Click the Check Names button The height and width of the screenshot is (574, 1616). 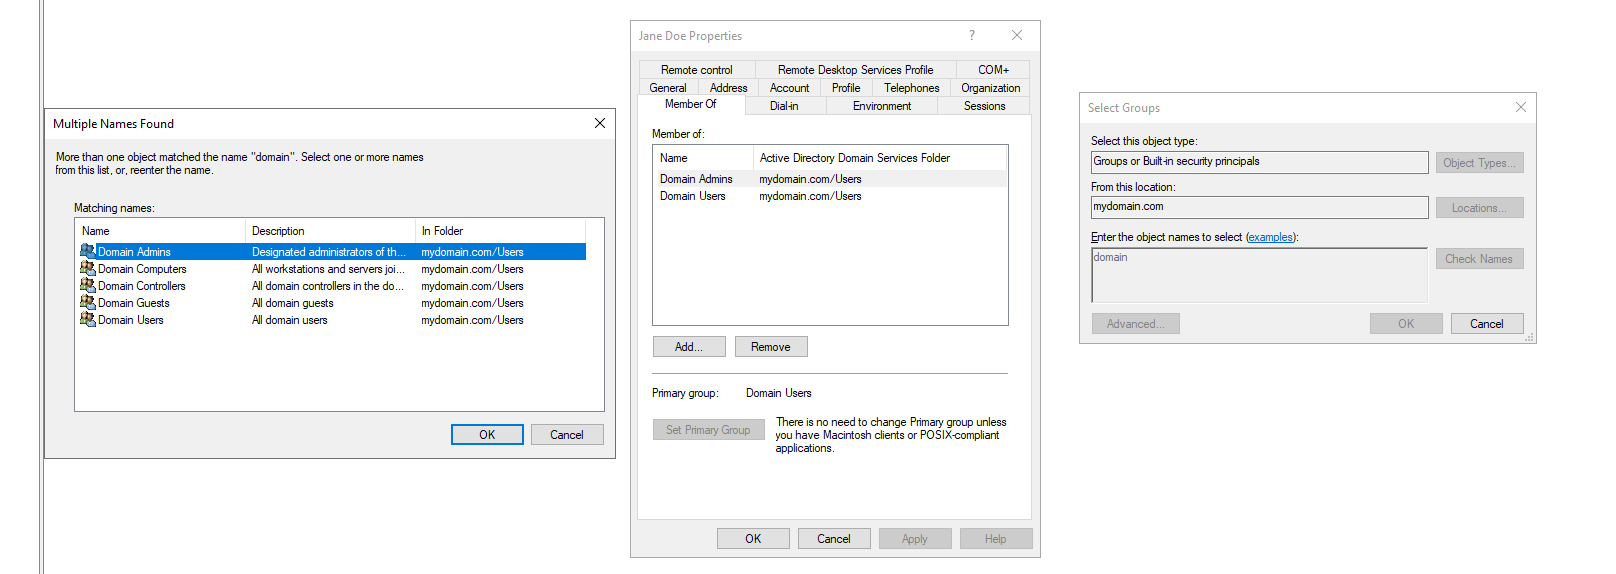pyautogui.click(x=1479, y=259)
